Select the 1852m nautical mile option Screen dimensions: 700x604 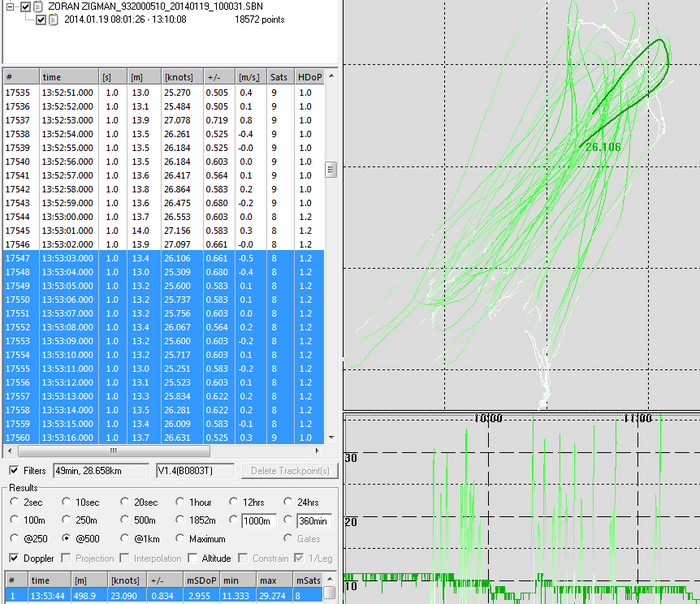[x=180, y=520]
